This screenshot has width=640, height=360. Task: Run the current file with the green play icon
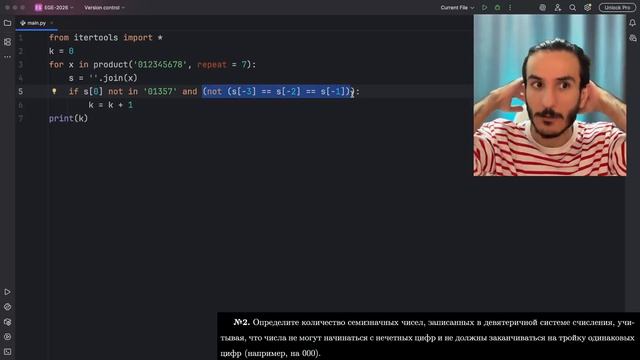(484, 7)
